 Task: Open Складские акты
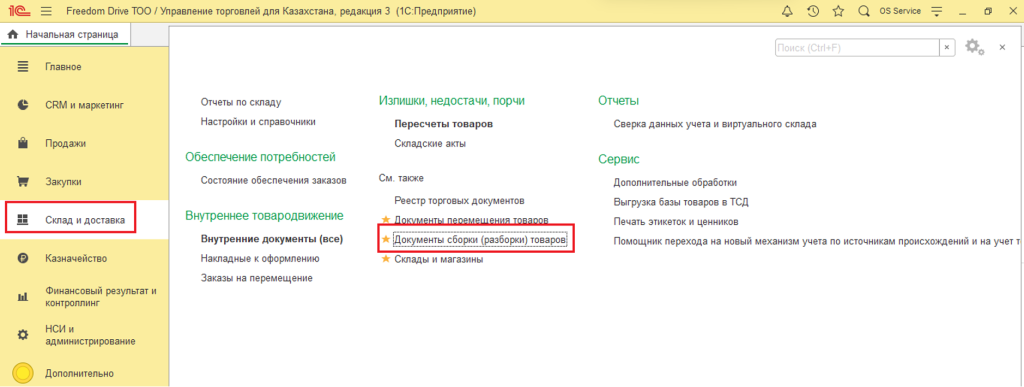430,143
